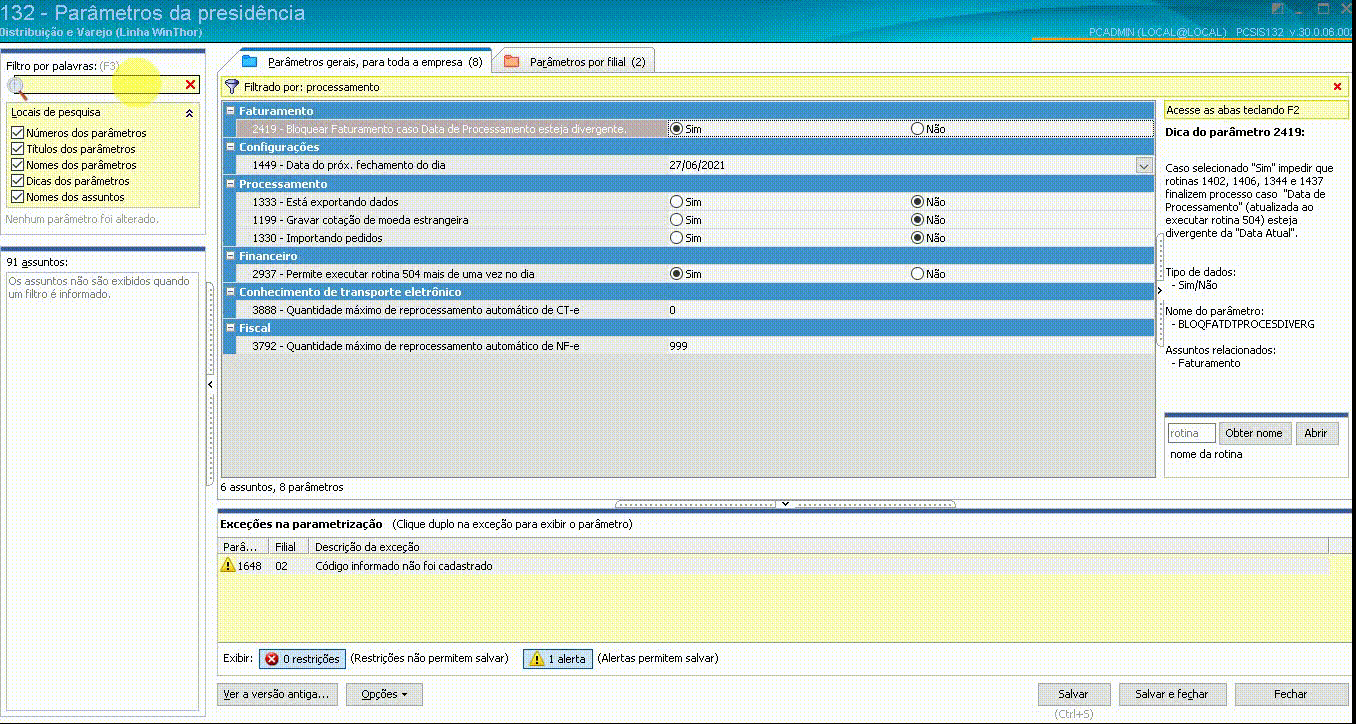Select 'Sim' for parameter 2419 Bloquear Faturamento
This screenshot has height=724, width=1356.
[677, 129]
